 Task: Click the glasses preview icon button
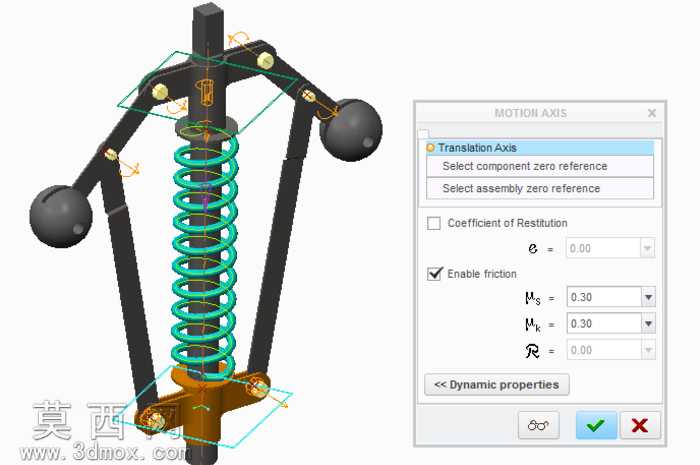pos(538,425)
